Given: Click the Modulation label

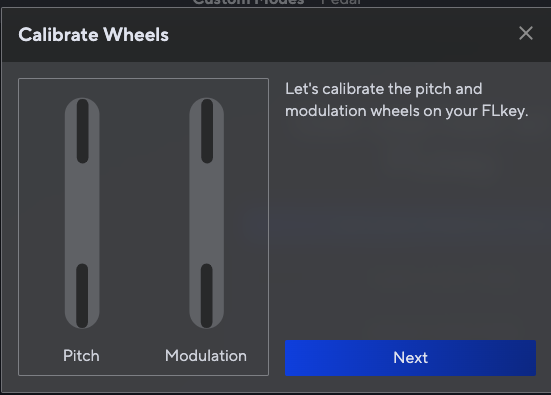Looking at the screenshot, I should [206, 356].
